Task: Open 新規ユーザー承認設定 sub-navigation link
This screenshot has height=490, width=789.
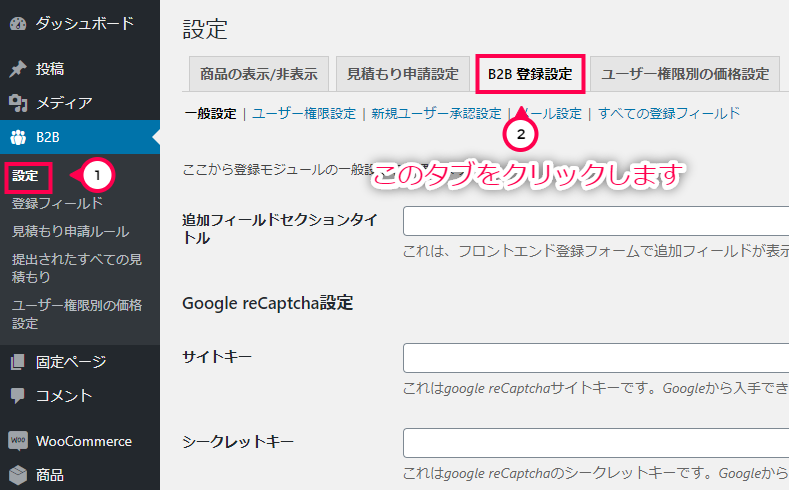Action: point(436,114)
